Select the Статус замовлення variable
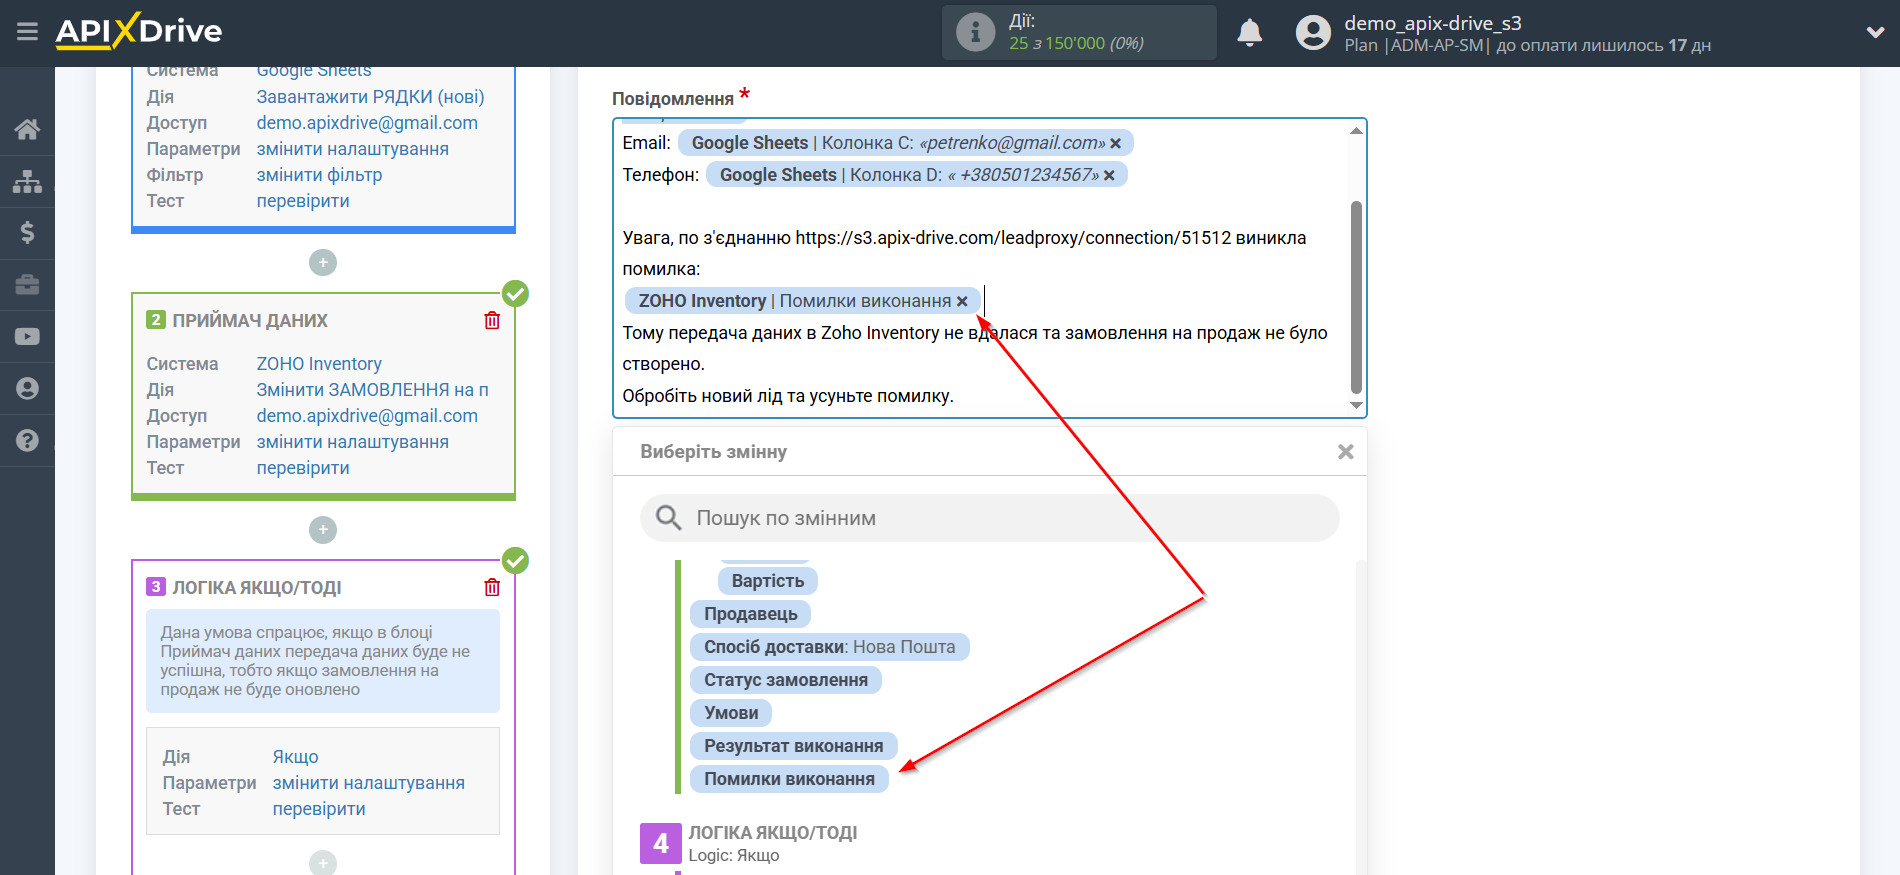 [786, 680]
